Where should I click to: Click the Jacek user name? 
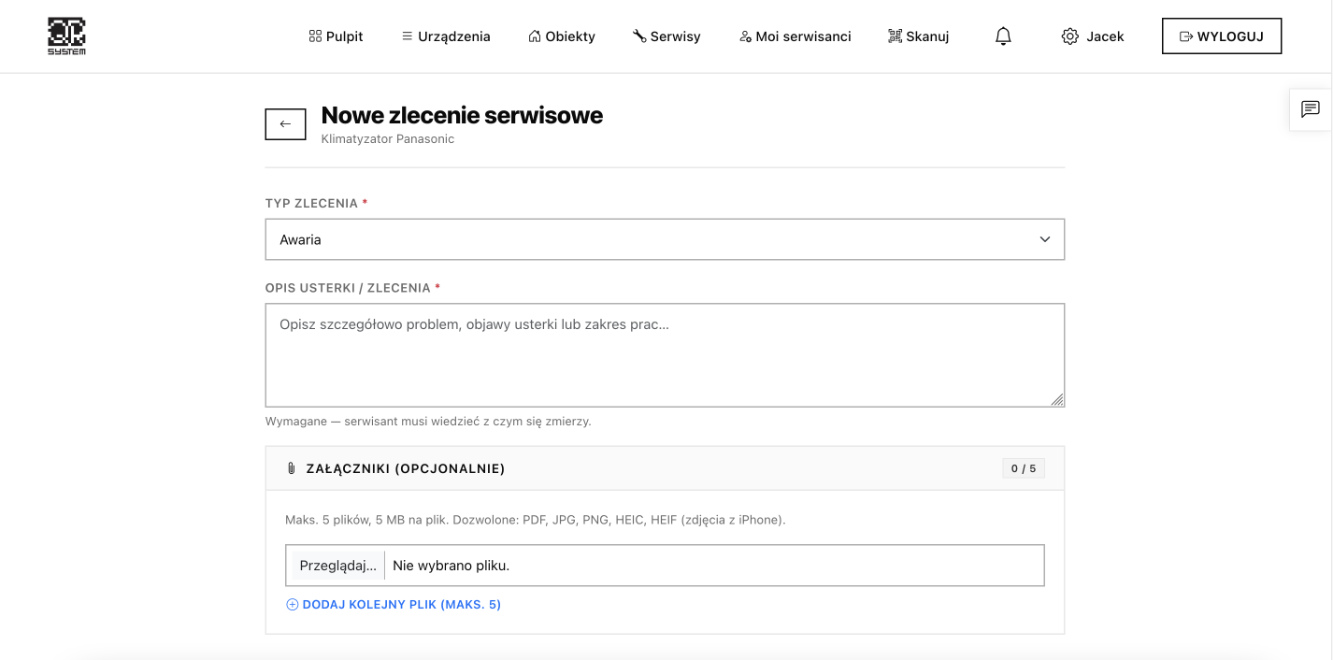pos(1105,36)
